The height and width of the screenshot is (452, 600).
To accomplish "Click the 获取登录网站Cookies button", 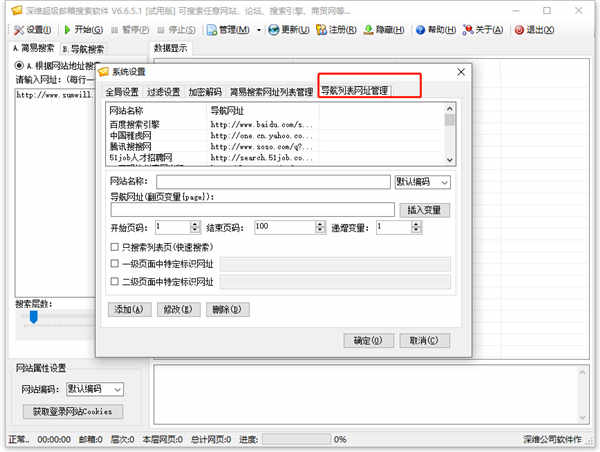I will coord(73,412).
